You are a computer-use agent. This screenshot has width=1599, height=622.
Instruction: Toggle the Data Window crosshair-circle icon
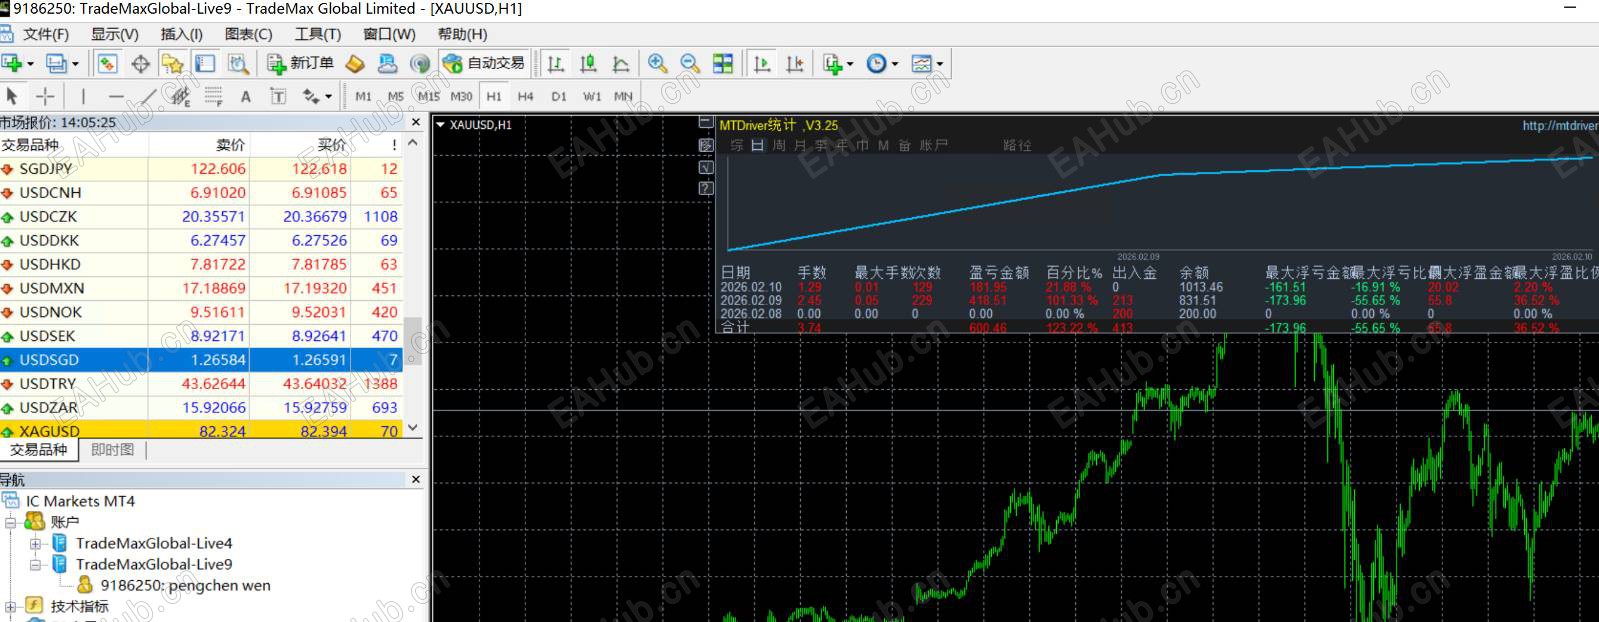coord(140,64)
